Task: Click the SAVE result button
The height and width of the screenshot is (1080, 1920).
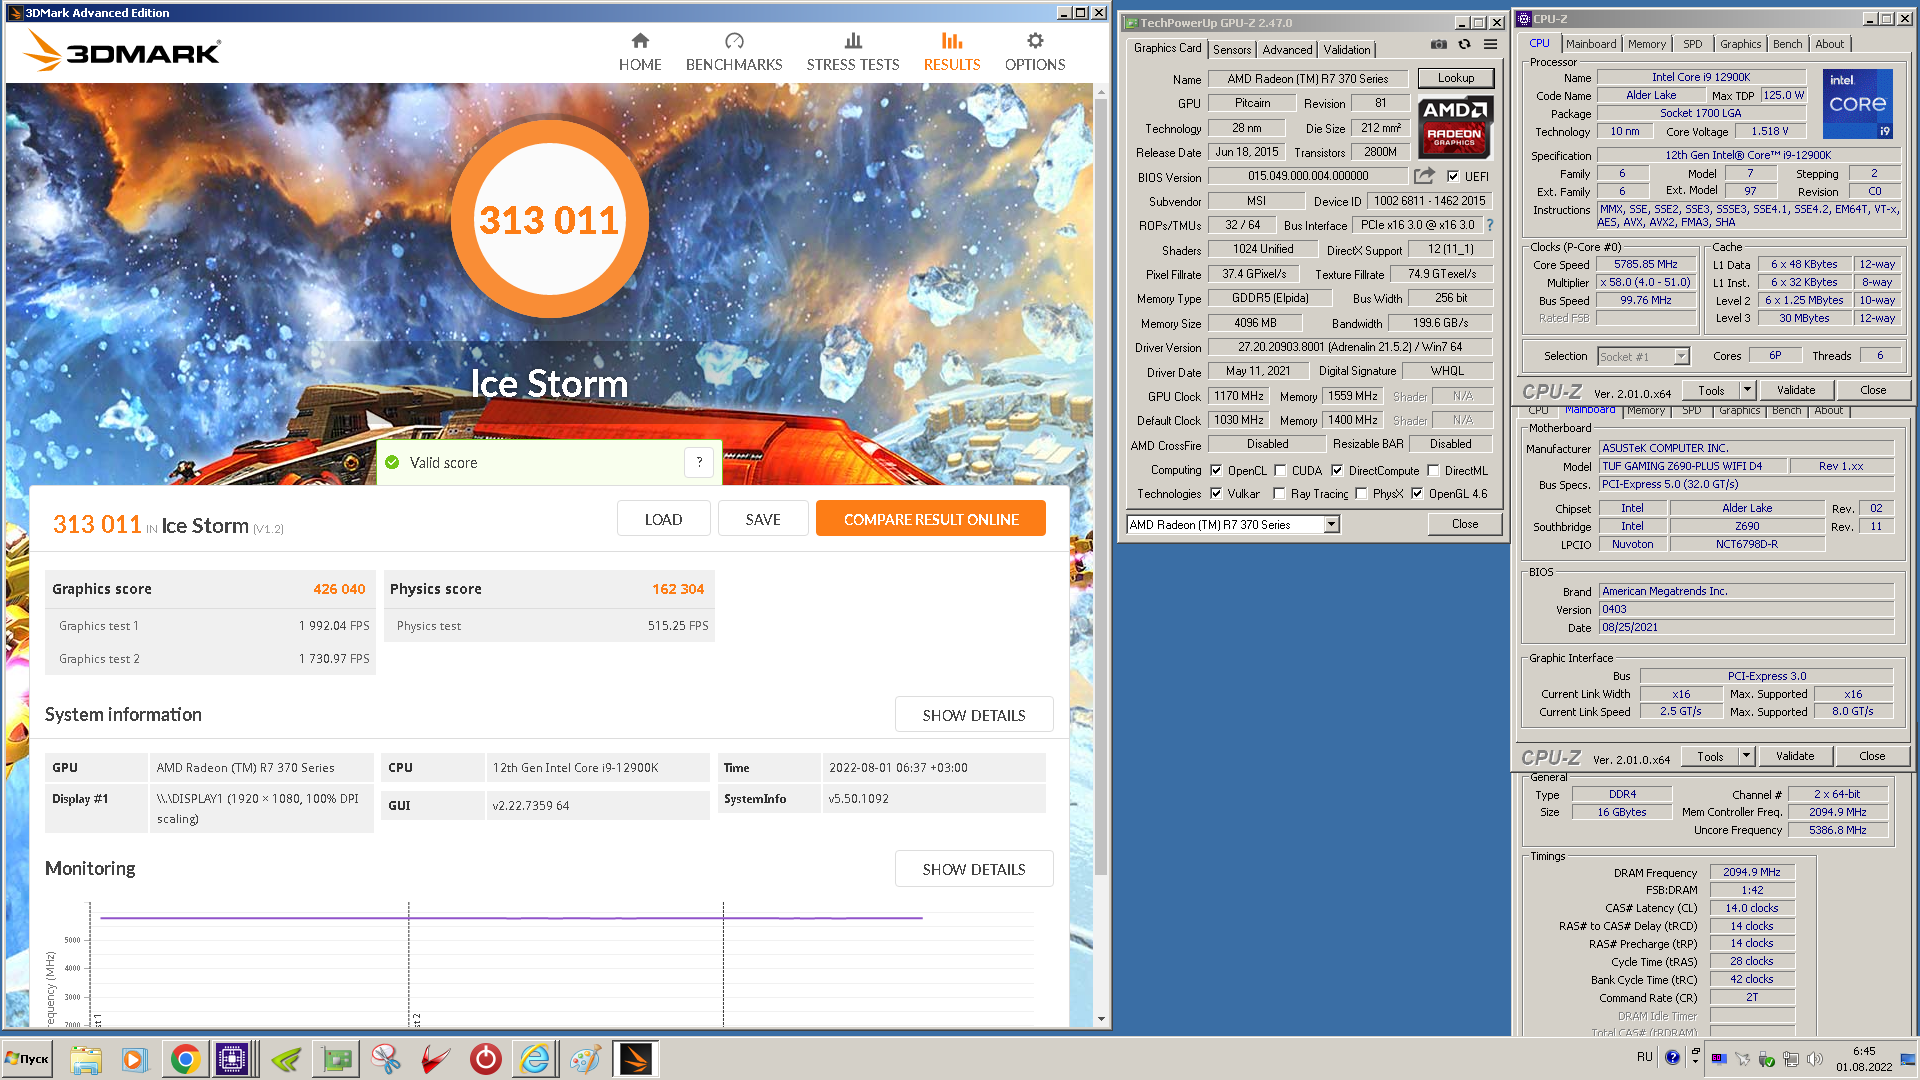Action: 763,519
